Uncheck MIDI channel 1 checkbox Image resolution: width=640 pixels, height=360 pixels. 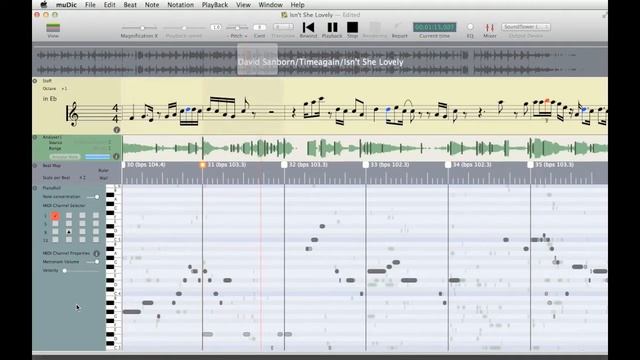click(55, 216)
